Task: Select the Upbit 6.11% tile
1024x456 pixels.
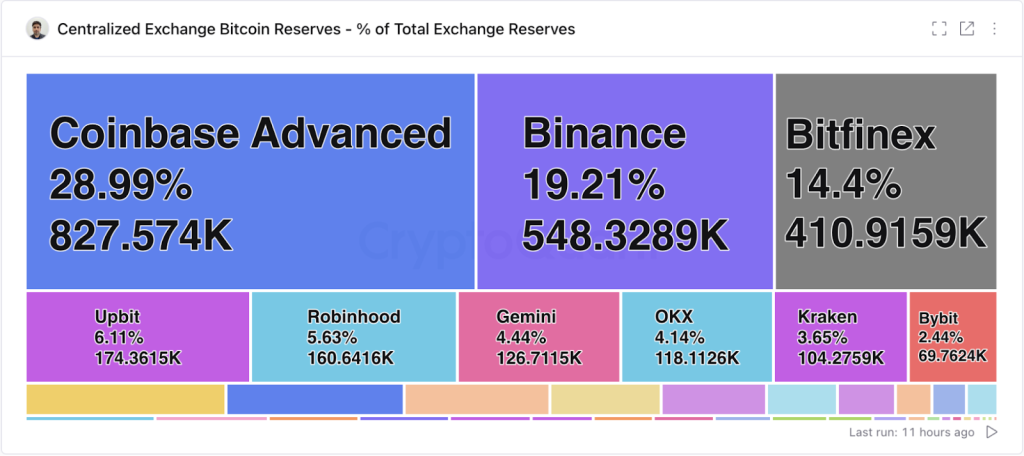Action: coord(138,337)
